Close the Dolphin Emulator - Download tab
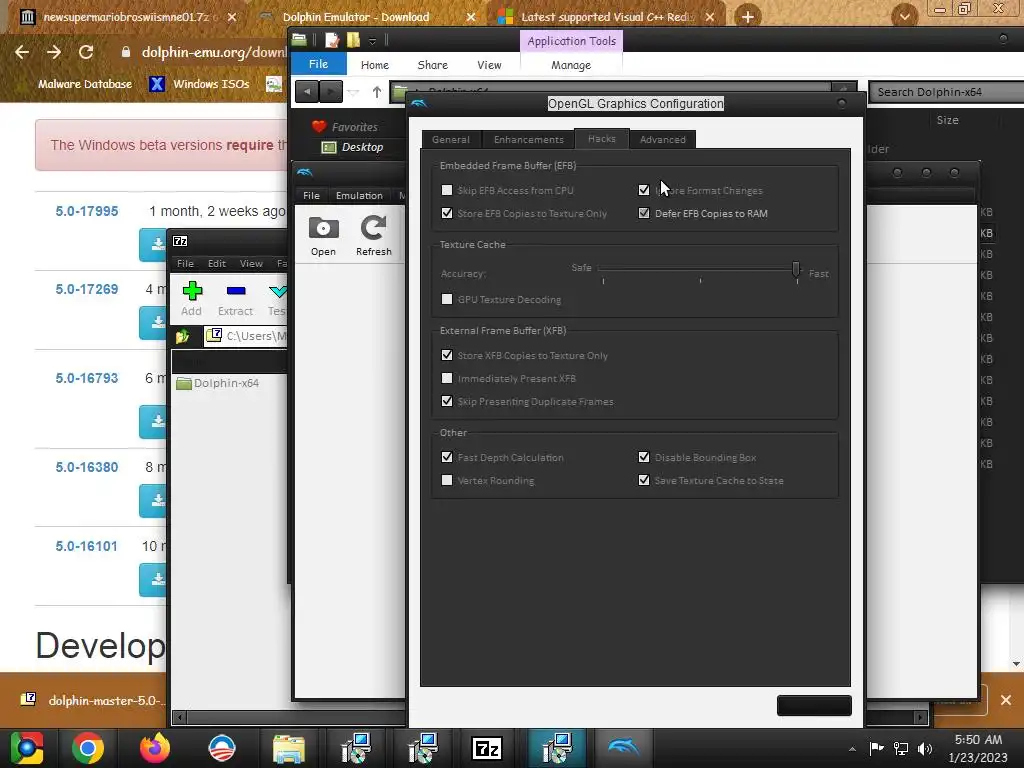Image resolution: width=1024 pixels, height=768 pixels. tap(471, 17)
